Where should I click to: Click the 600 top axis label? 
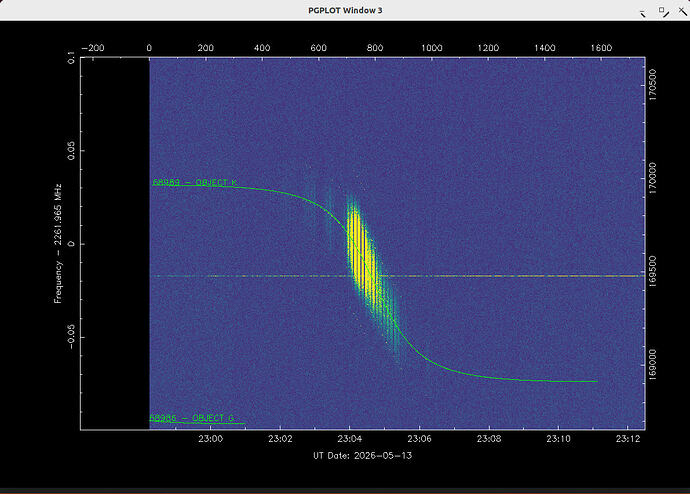coord(319,48)
